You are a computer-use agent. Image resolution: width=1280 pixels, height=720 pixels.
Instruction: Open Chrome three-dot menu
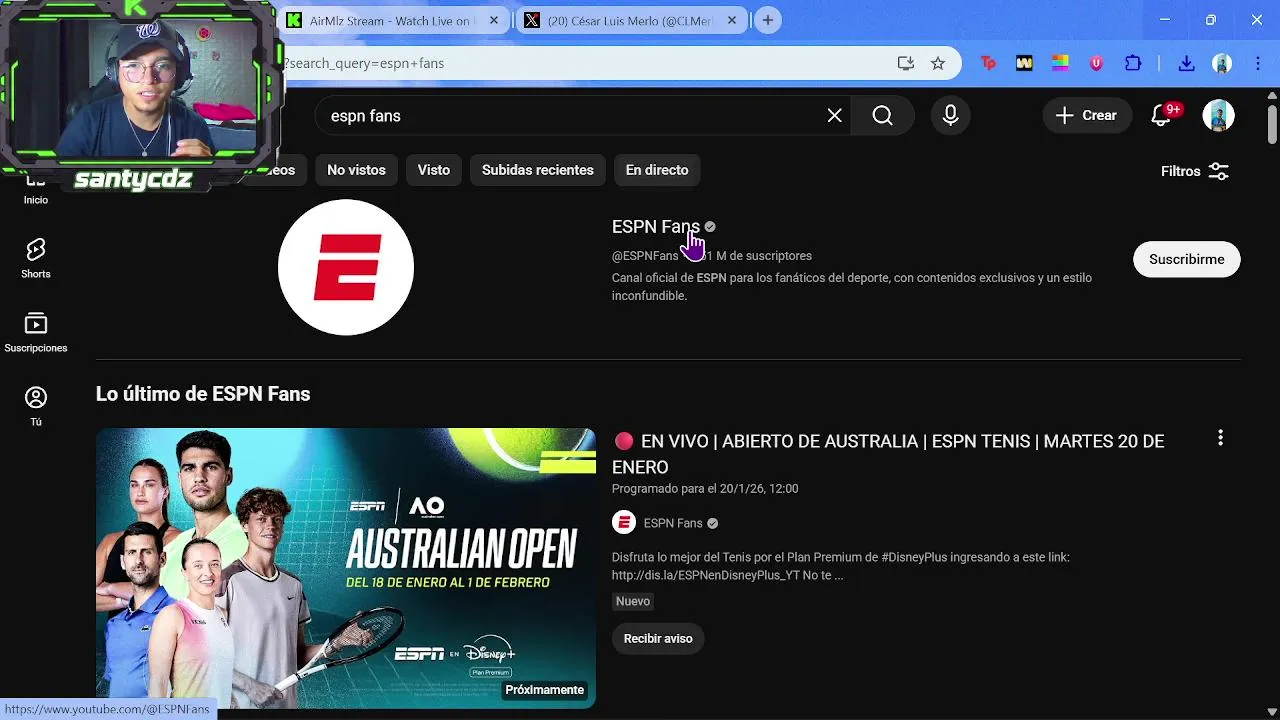[1258, 63]
